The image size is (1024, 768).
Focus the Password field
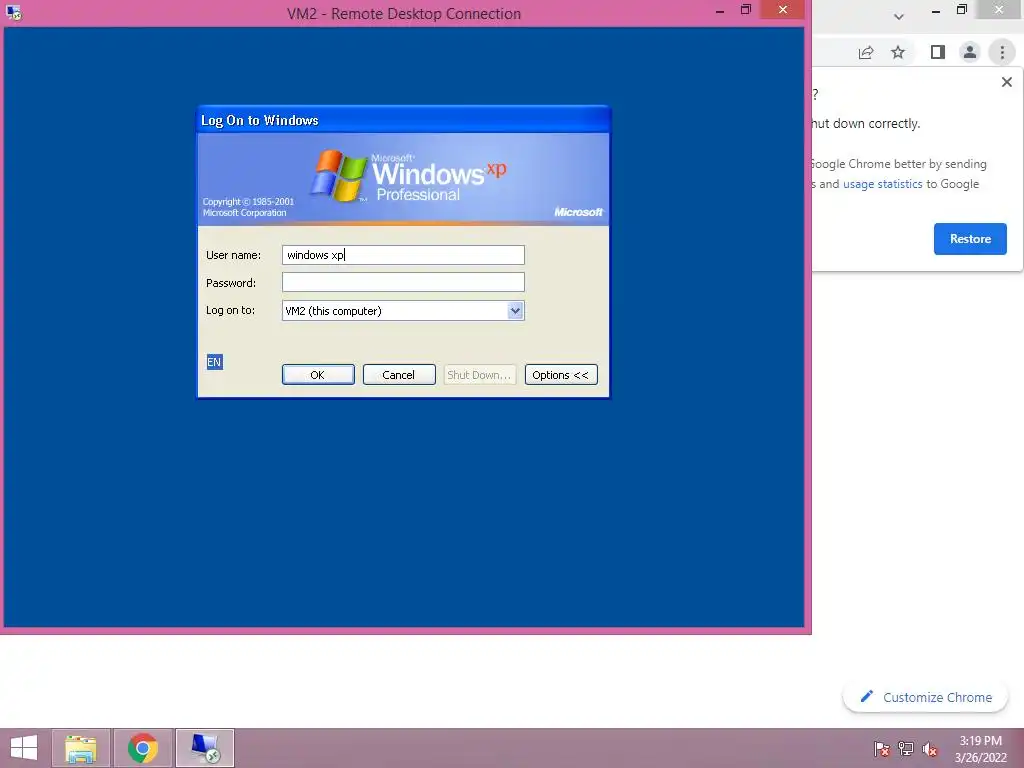[403, 282]
